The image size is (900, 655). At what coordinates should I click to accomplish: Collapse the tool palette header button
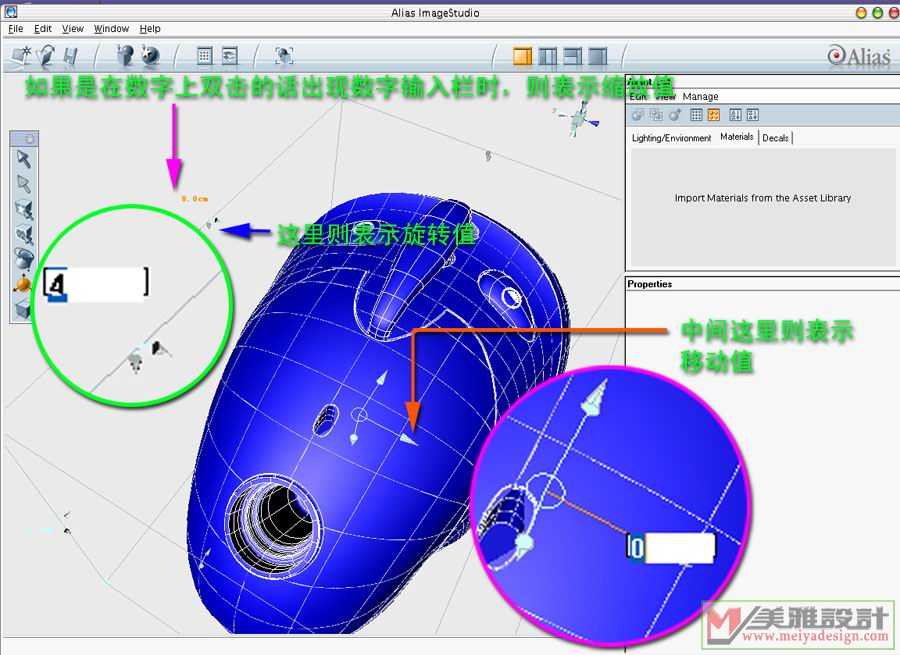coord(29,138)
